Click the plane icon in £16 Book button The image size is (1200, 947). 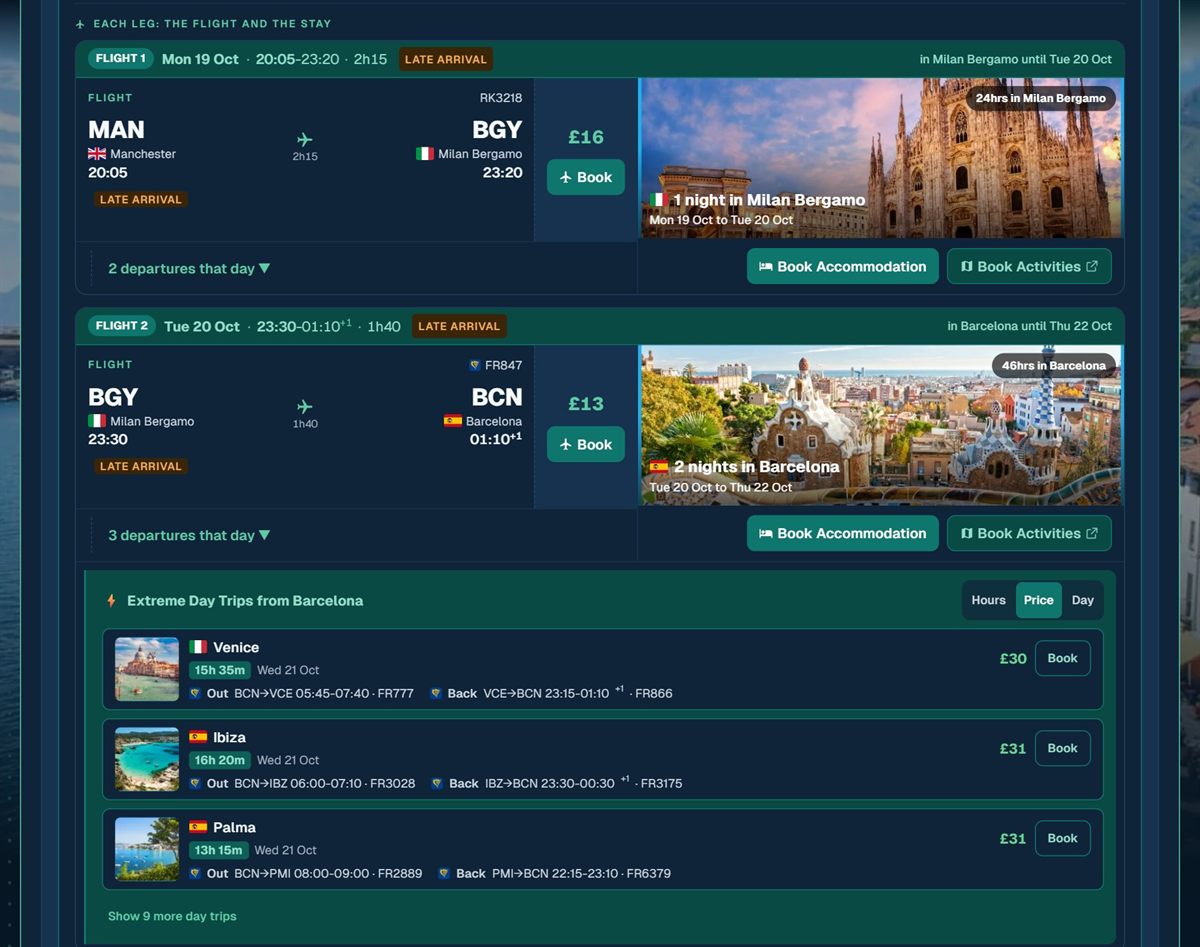(566, 177)
